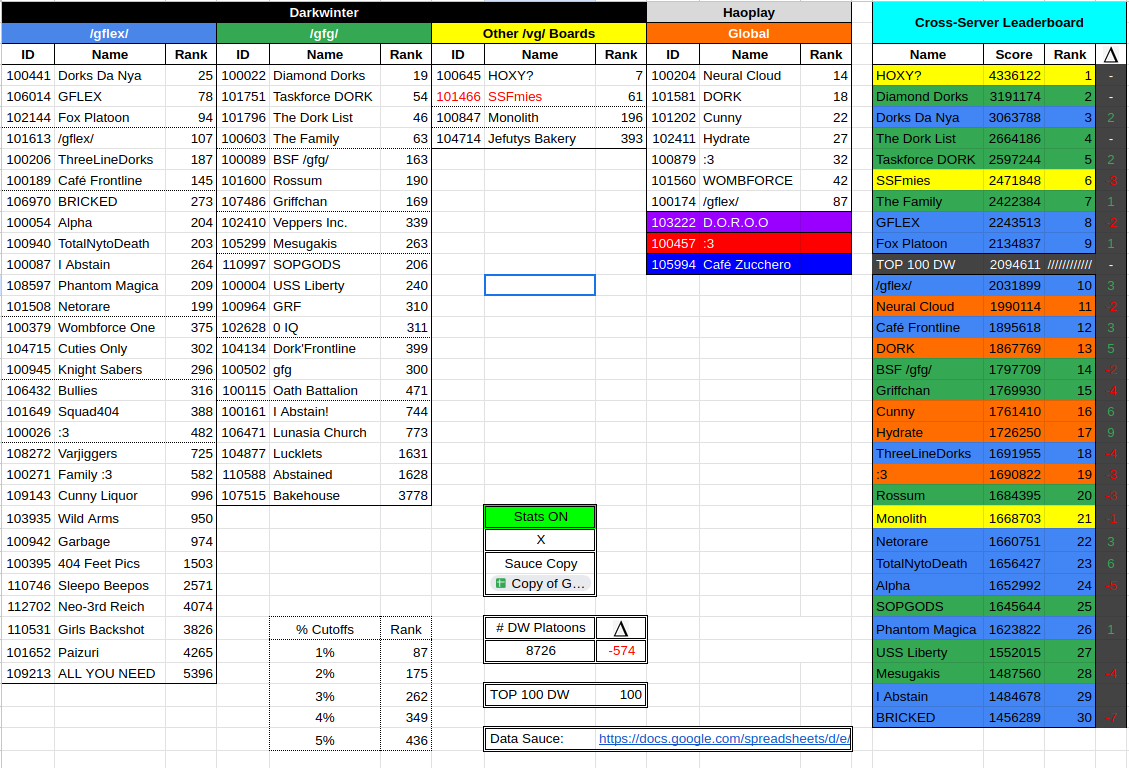The width and height of the screenshot is (1129, 768).
Task: Select rank 436 in cutoffs table
Action: (x=406, y=740)
